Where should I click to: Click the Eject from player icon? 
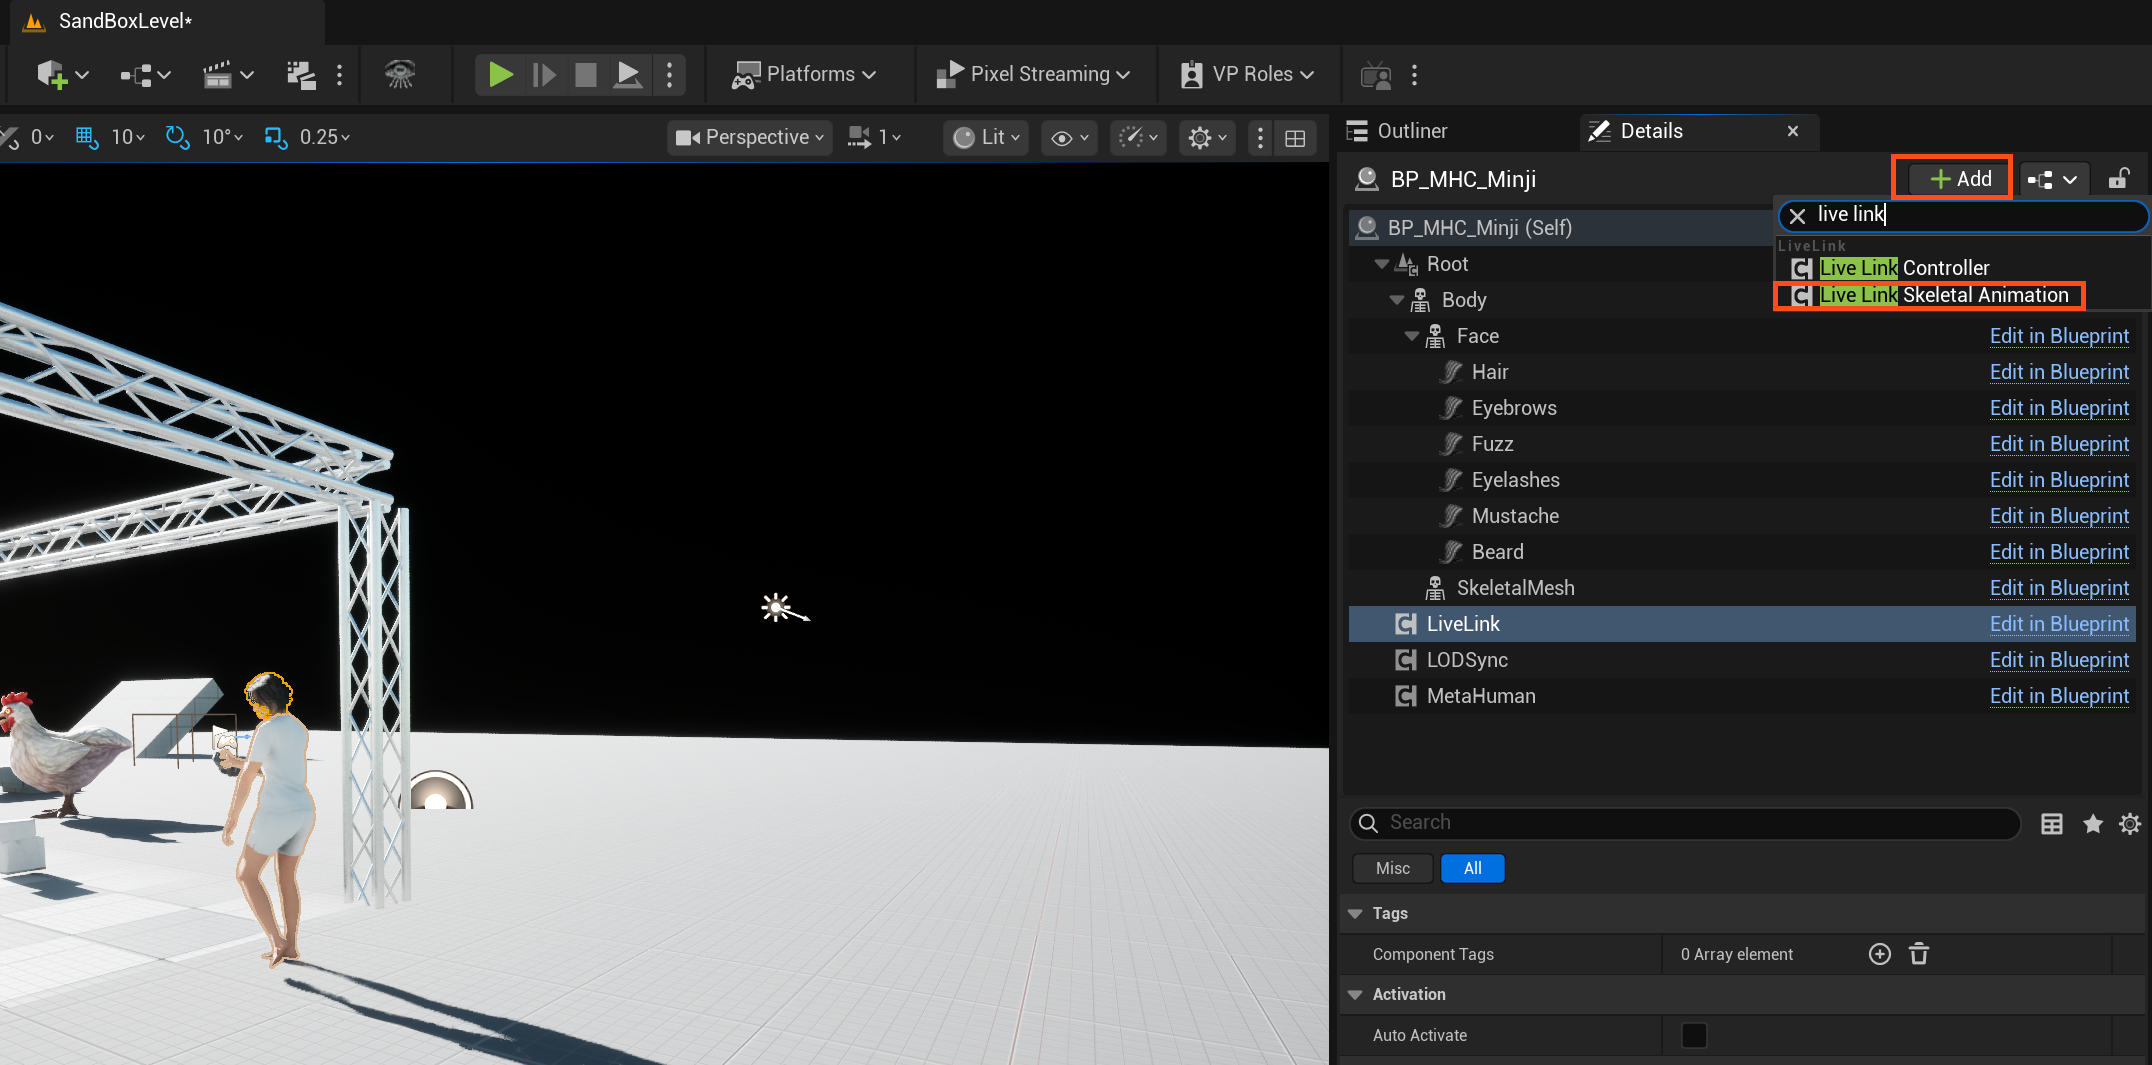628,75
